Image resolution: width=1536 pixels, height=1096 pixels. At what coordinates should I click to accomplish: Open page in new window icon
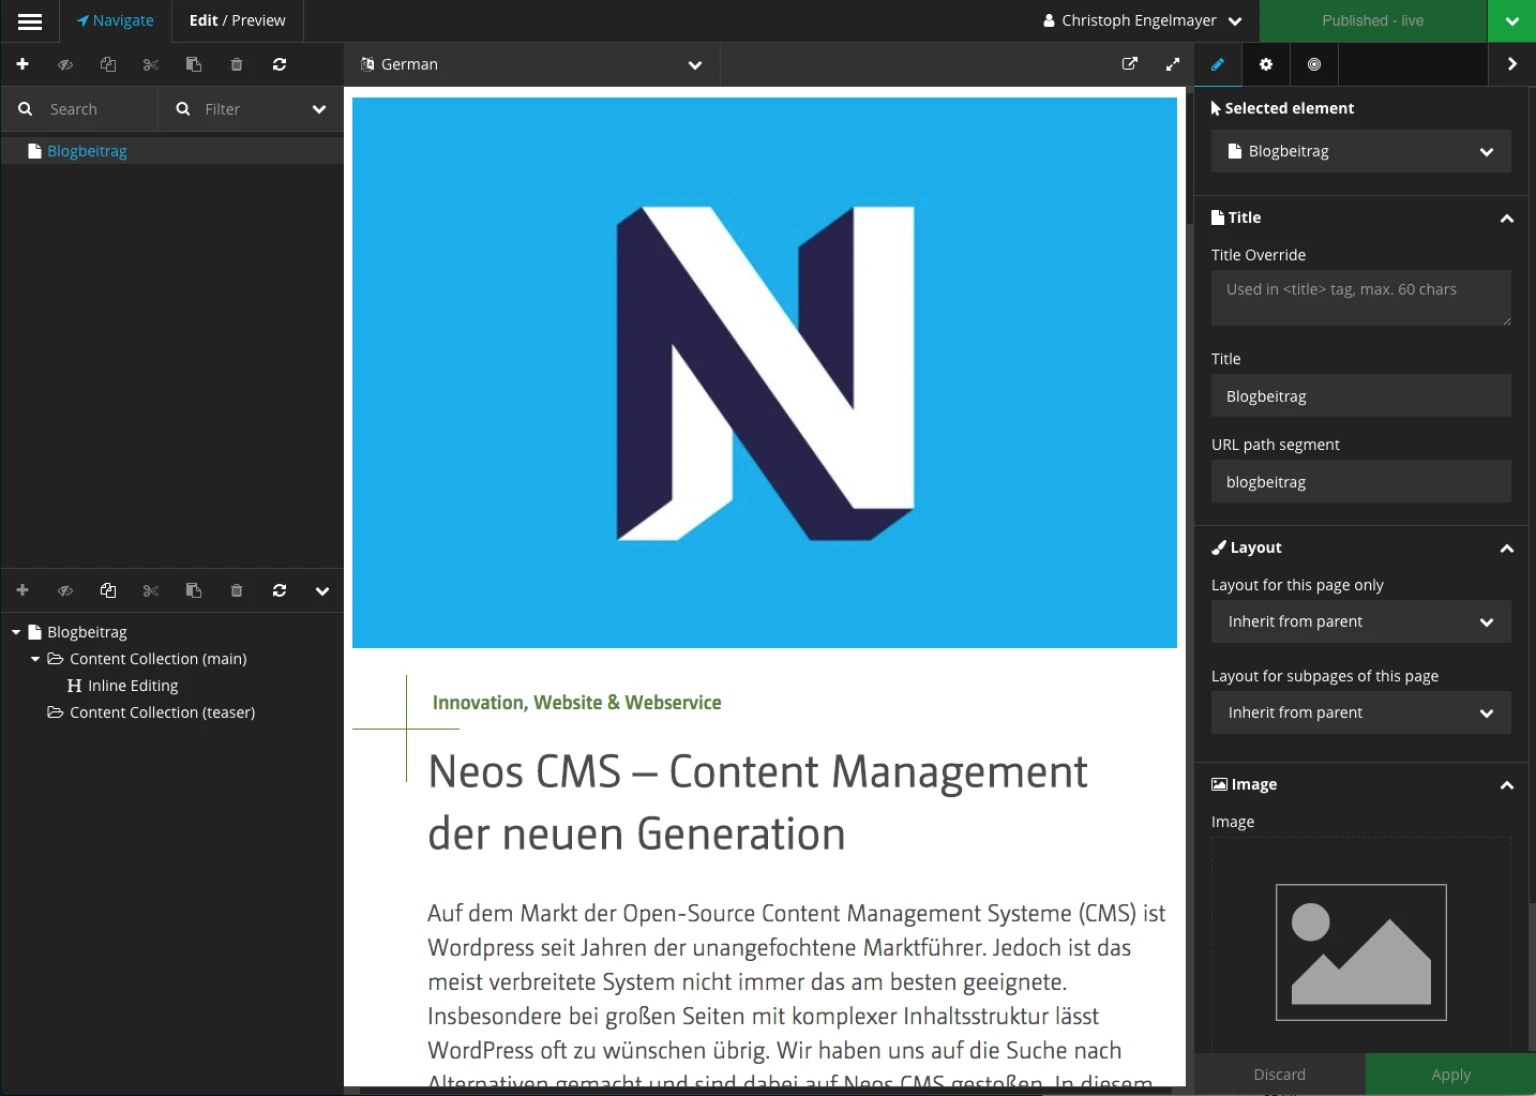click(x=1130, y=64)
